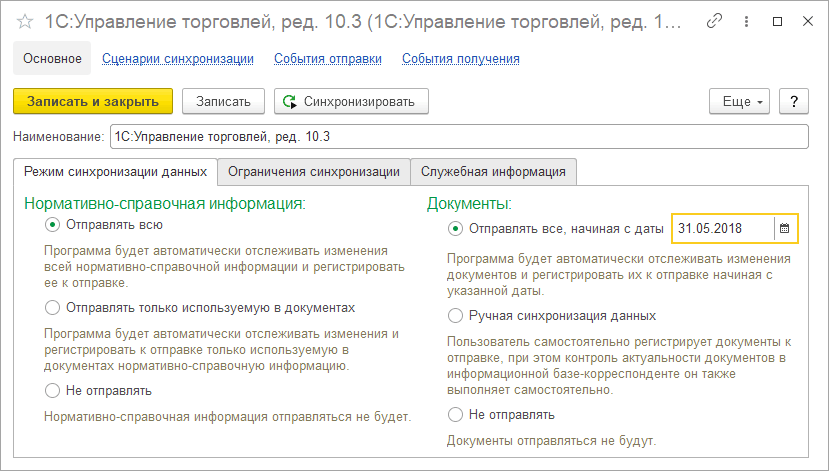This screenshot has height=471, width=829.
Task: Select the Основное navigation tab
Action: click(52, 58)
